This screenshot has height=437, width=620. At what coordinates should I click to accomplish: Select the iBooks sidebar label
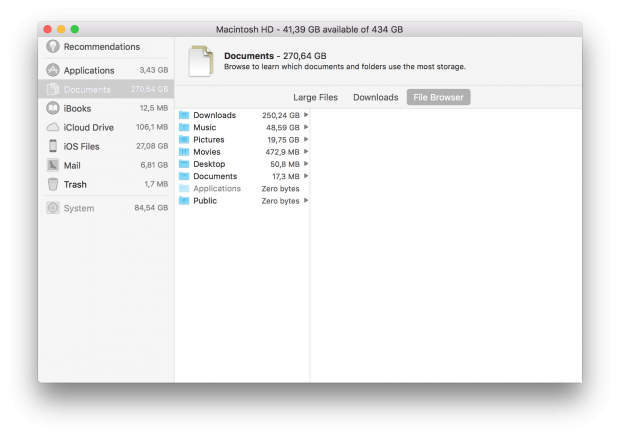pos(77,108)
